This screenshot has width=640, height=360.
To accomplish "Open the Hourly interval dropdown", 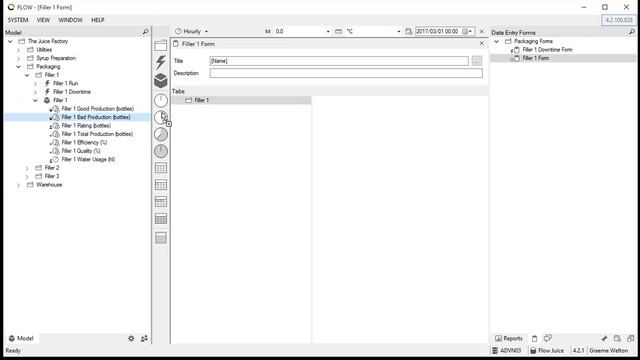I will 206,31.
